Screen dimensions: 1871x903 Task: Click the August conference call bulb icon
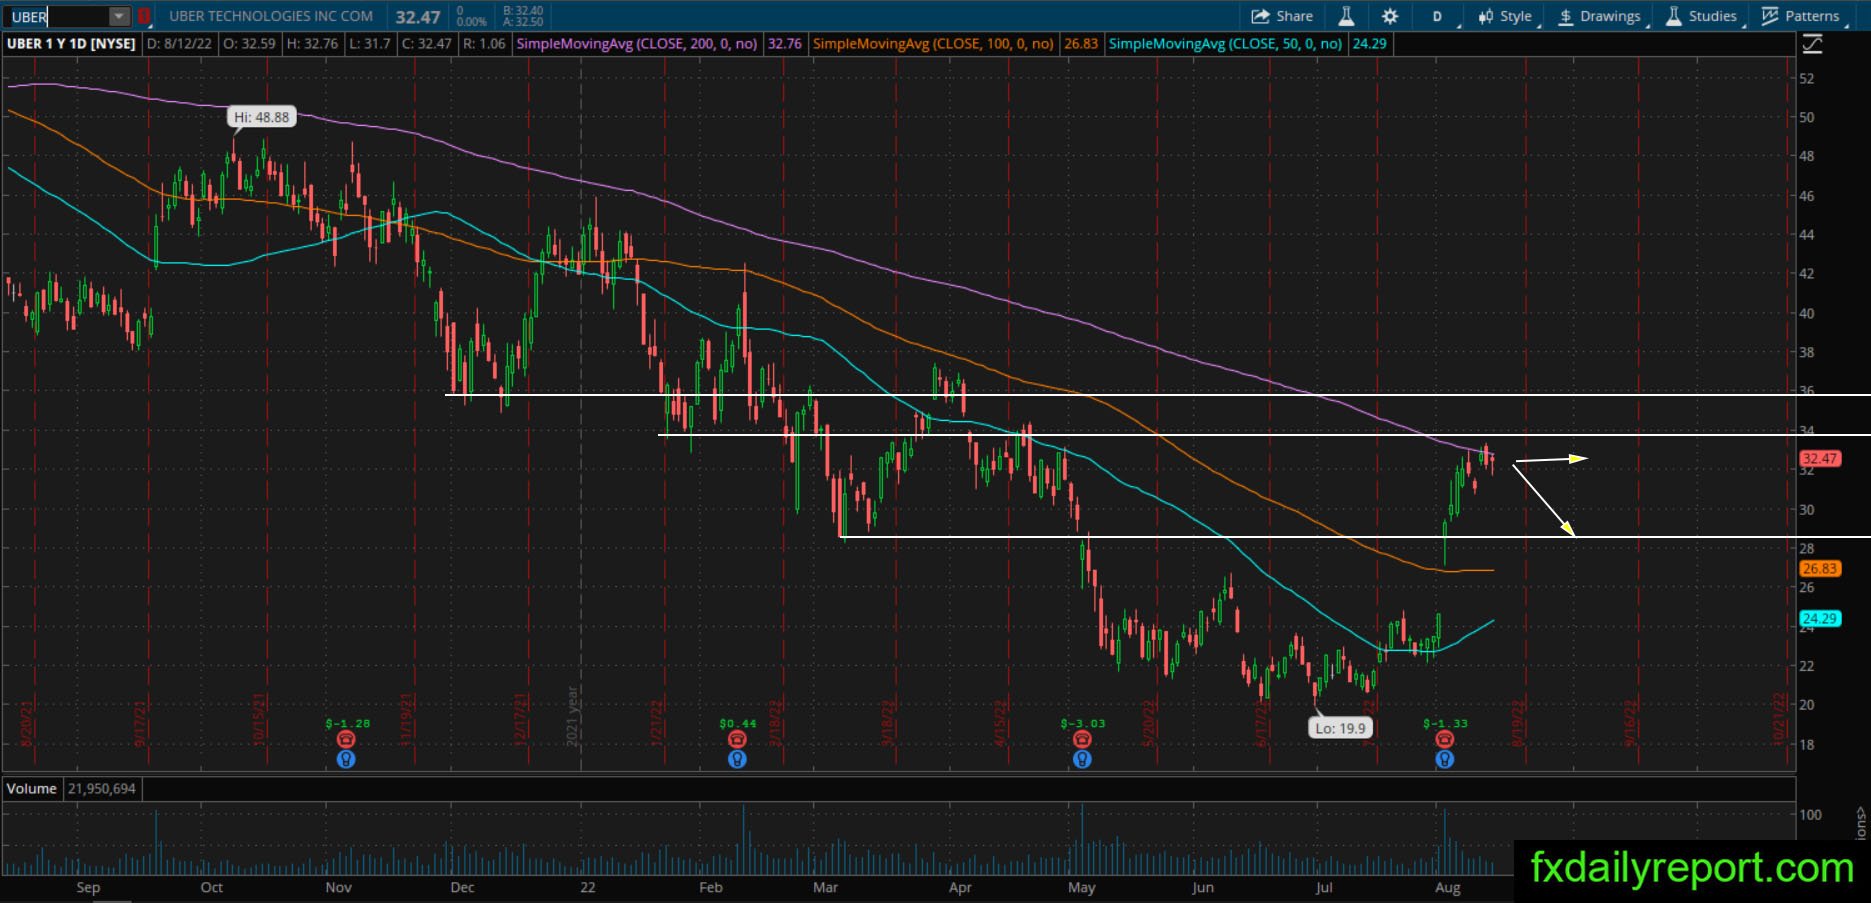tap(1445, 759)
